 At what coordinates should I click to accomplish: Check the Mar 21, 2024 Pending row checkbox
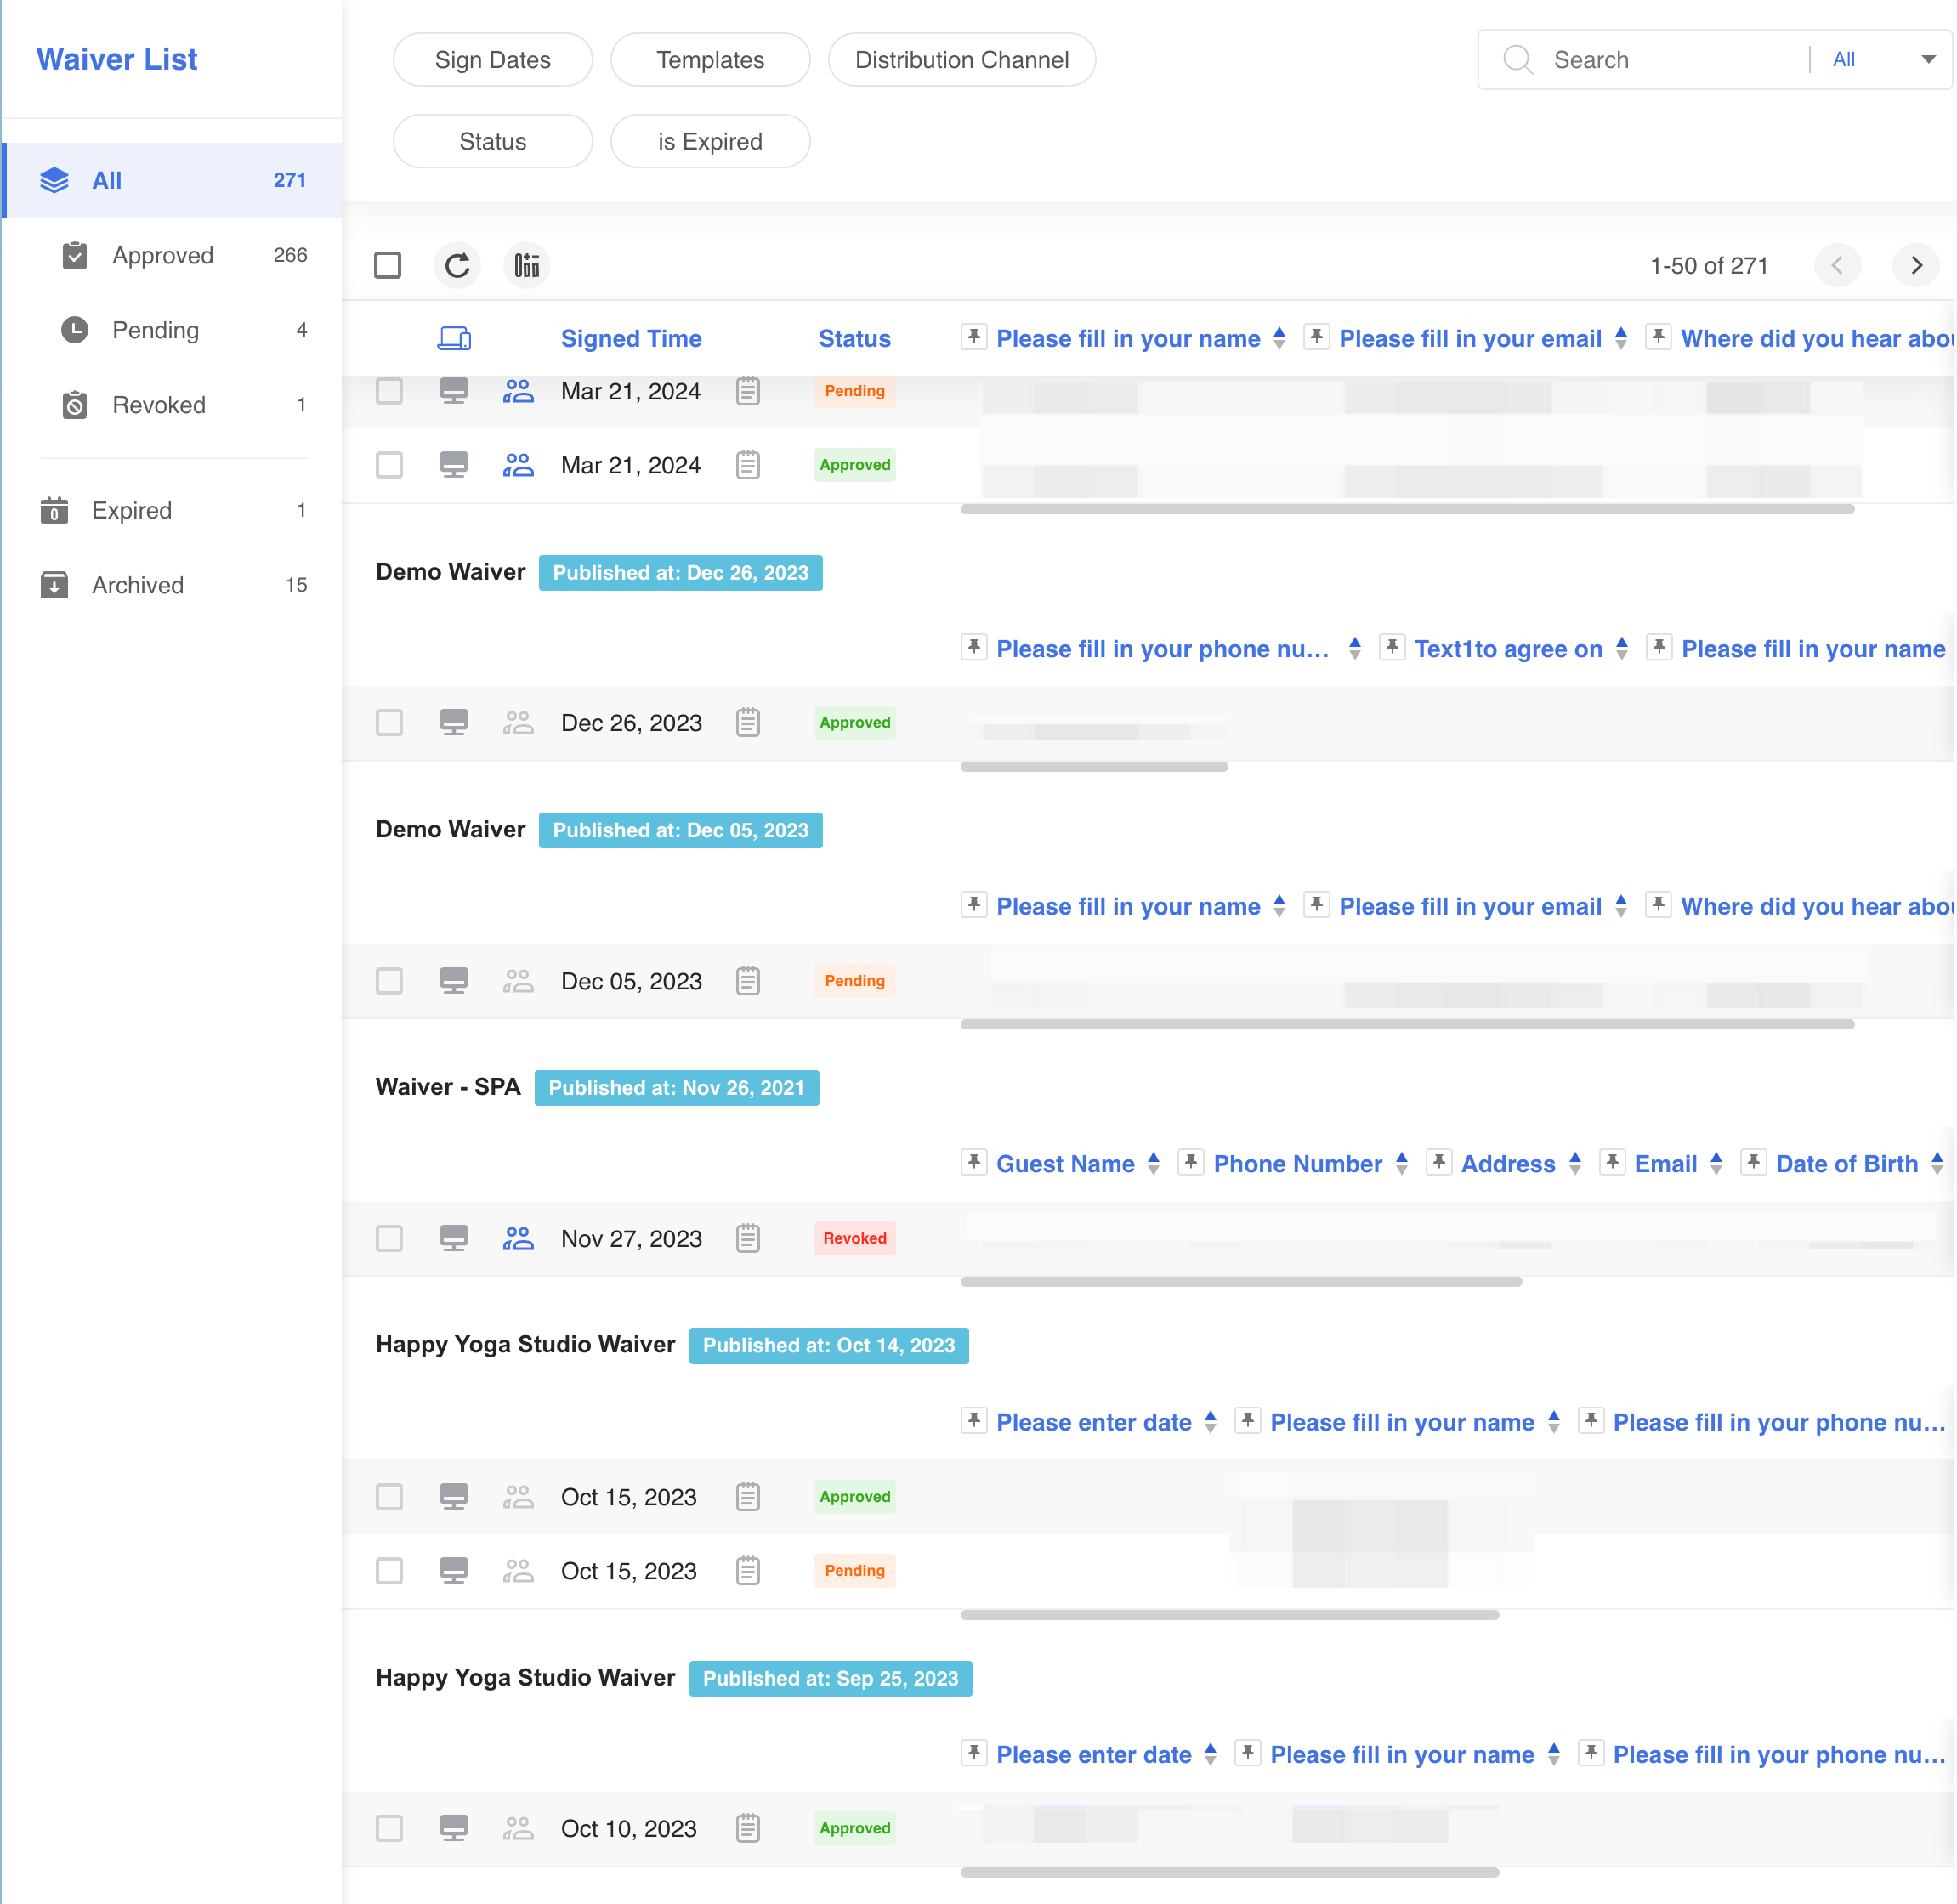(x=389, y=390)
